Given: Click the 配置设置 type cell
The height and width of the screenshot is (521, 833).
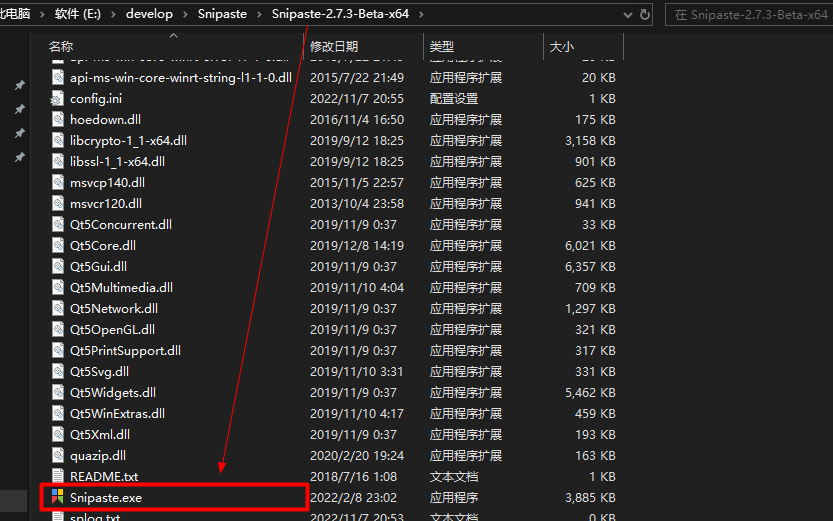Looking at the screenshot, I should [454, 99].
